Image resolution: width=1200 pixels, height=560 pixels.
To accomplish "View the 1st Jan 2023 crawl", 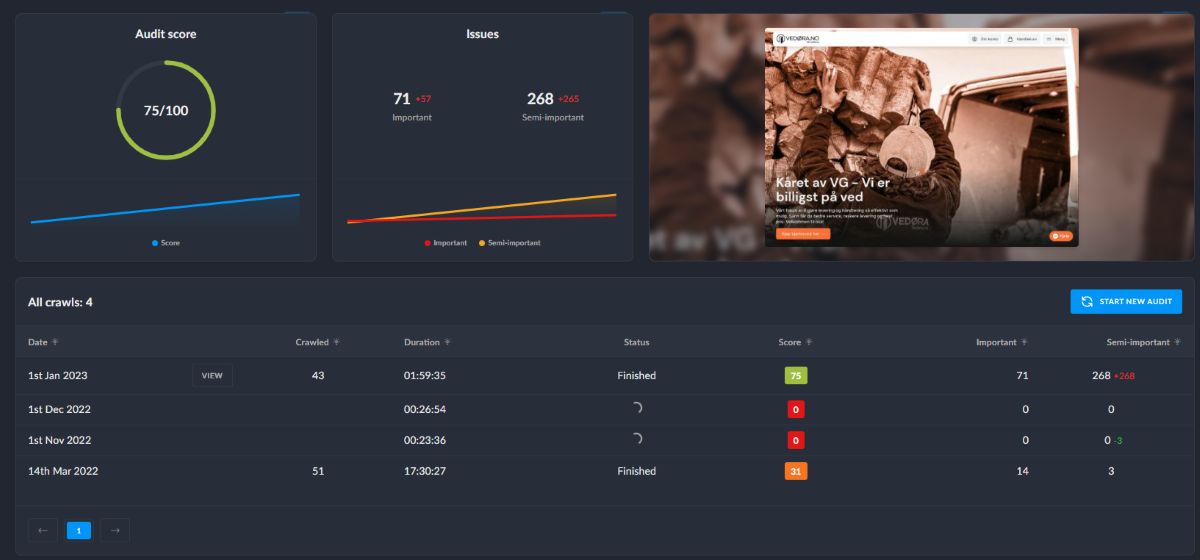I will pos(212,376).
